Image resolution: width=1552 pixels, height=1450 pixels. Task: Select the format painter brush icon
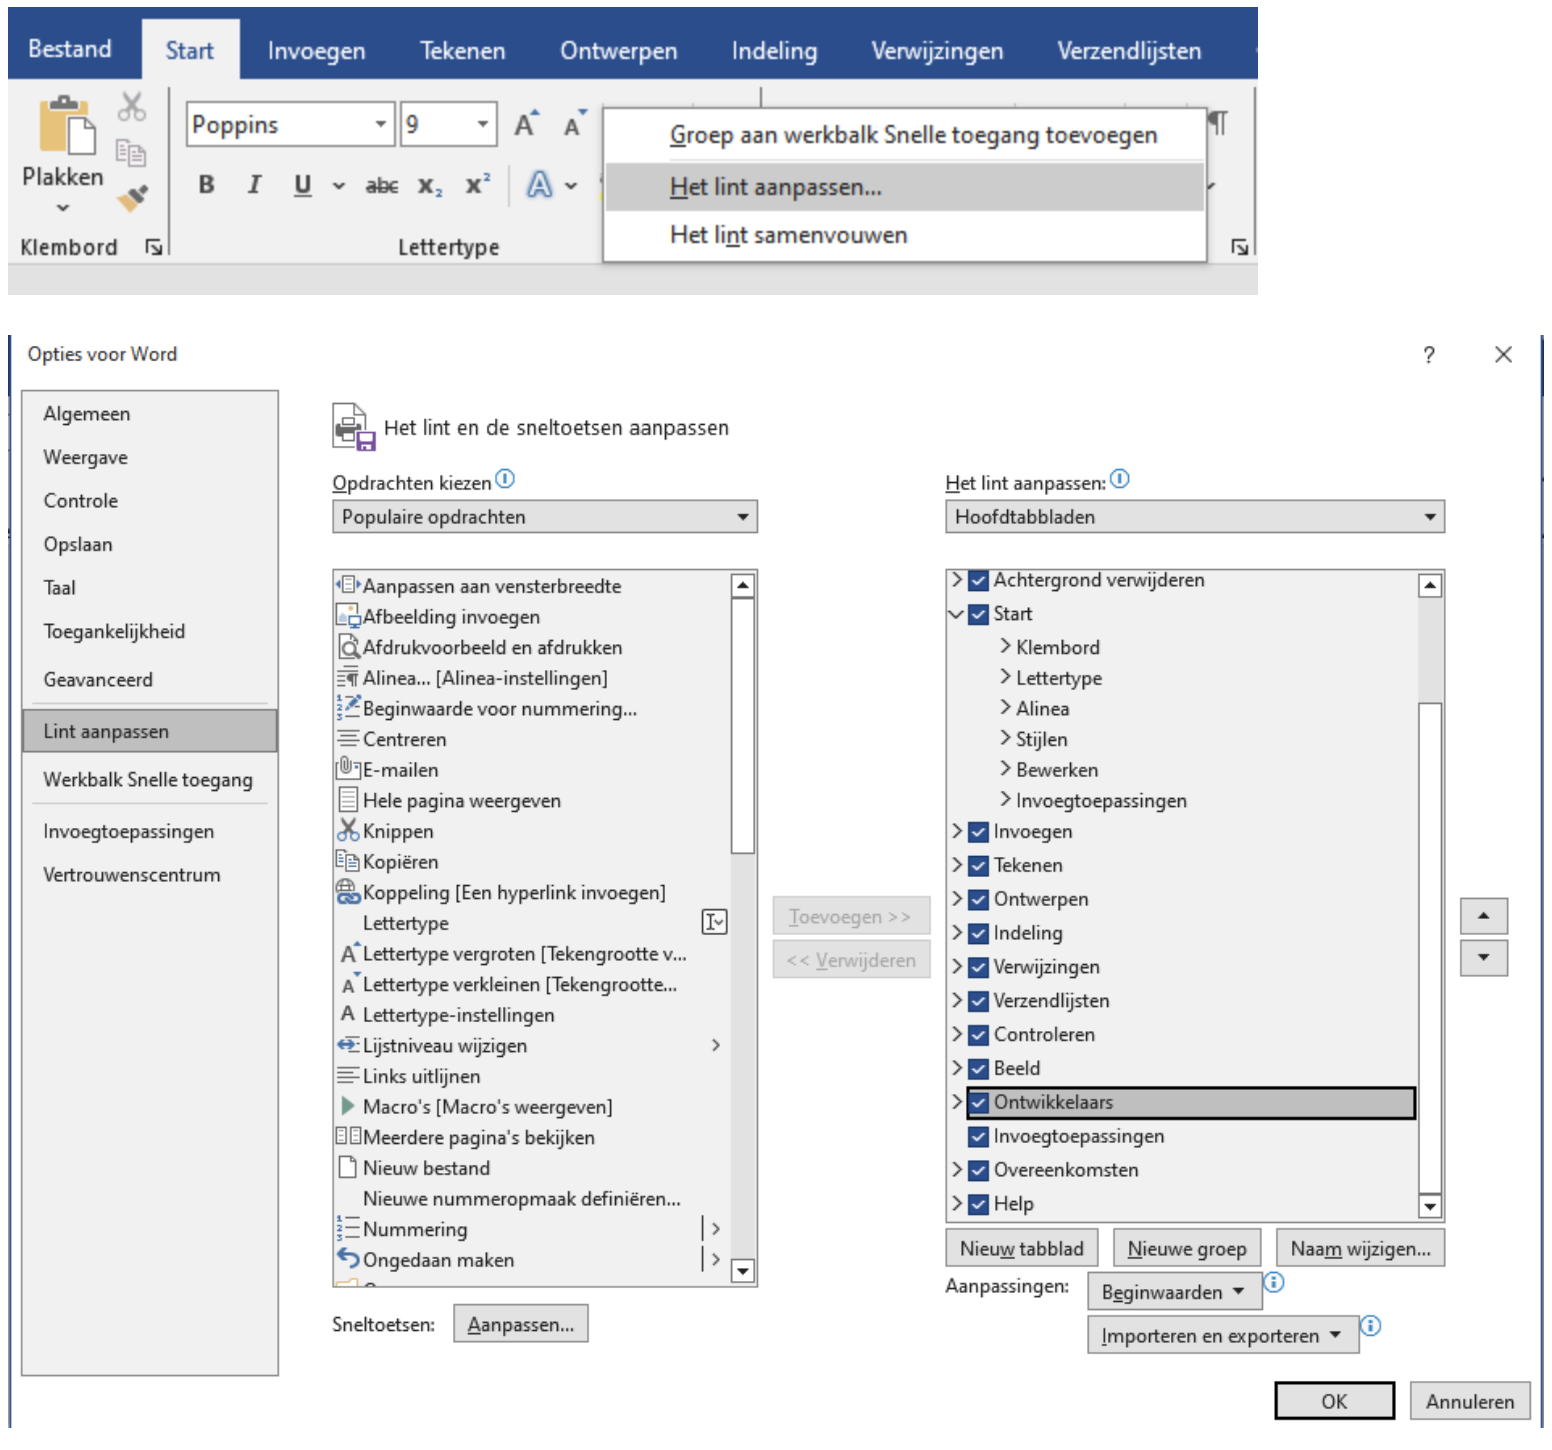pos(132,198)
